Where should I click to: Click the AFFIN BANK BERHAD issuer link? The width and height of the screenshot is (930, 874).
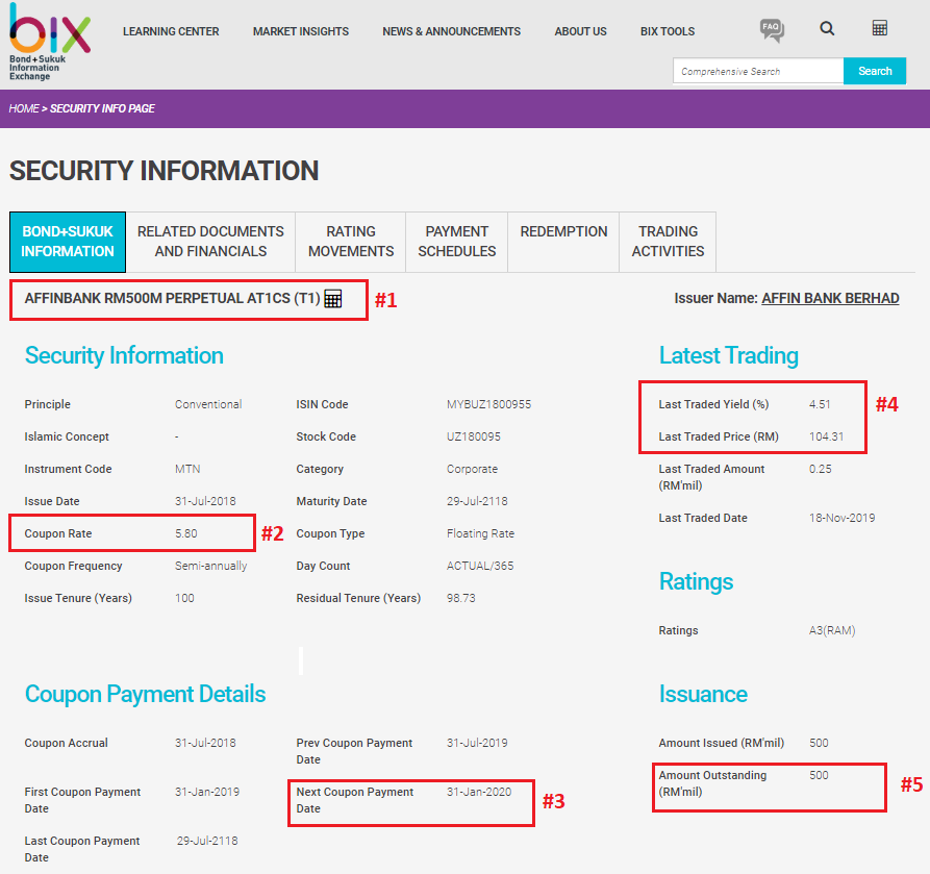830,297
